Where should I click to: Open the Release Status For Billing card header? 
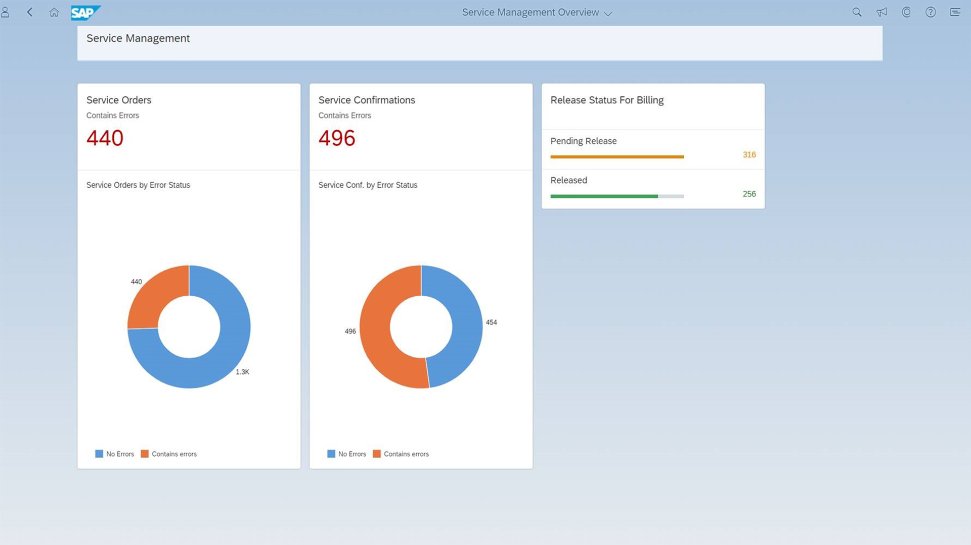(x=653, y=107)
